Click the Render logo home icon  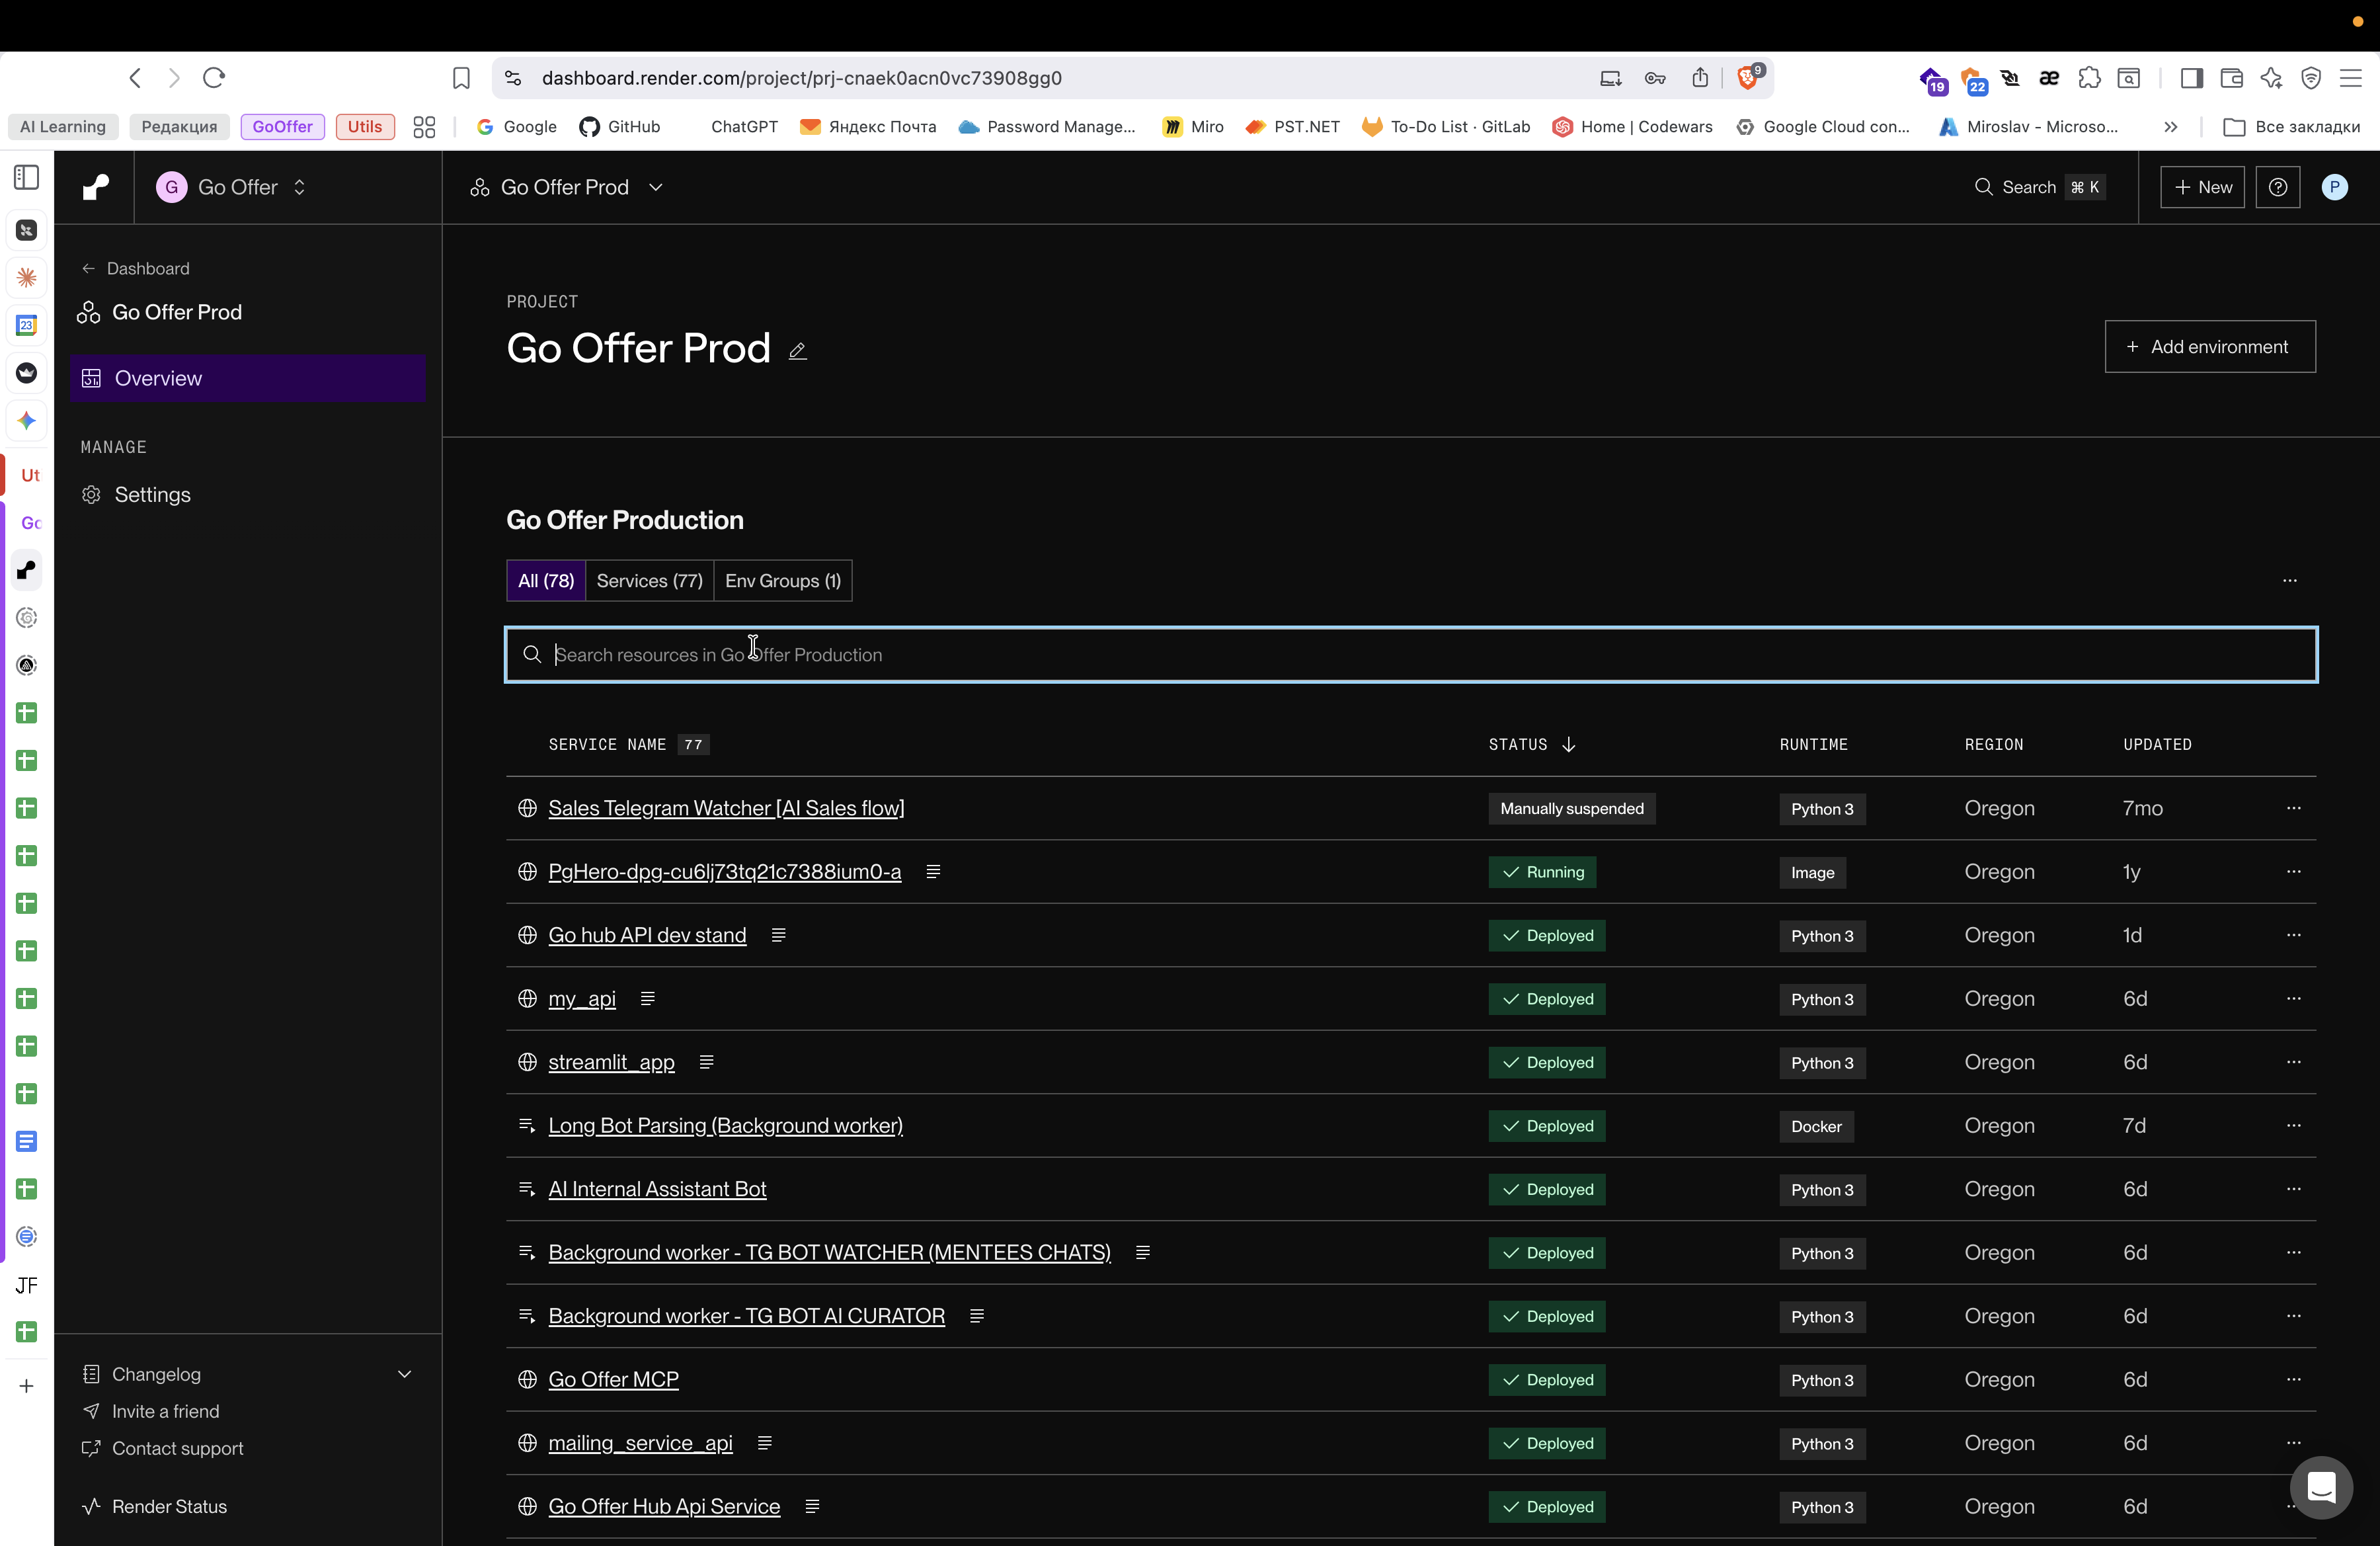95,187
